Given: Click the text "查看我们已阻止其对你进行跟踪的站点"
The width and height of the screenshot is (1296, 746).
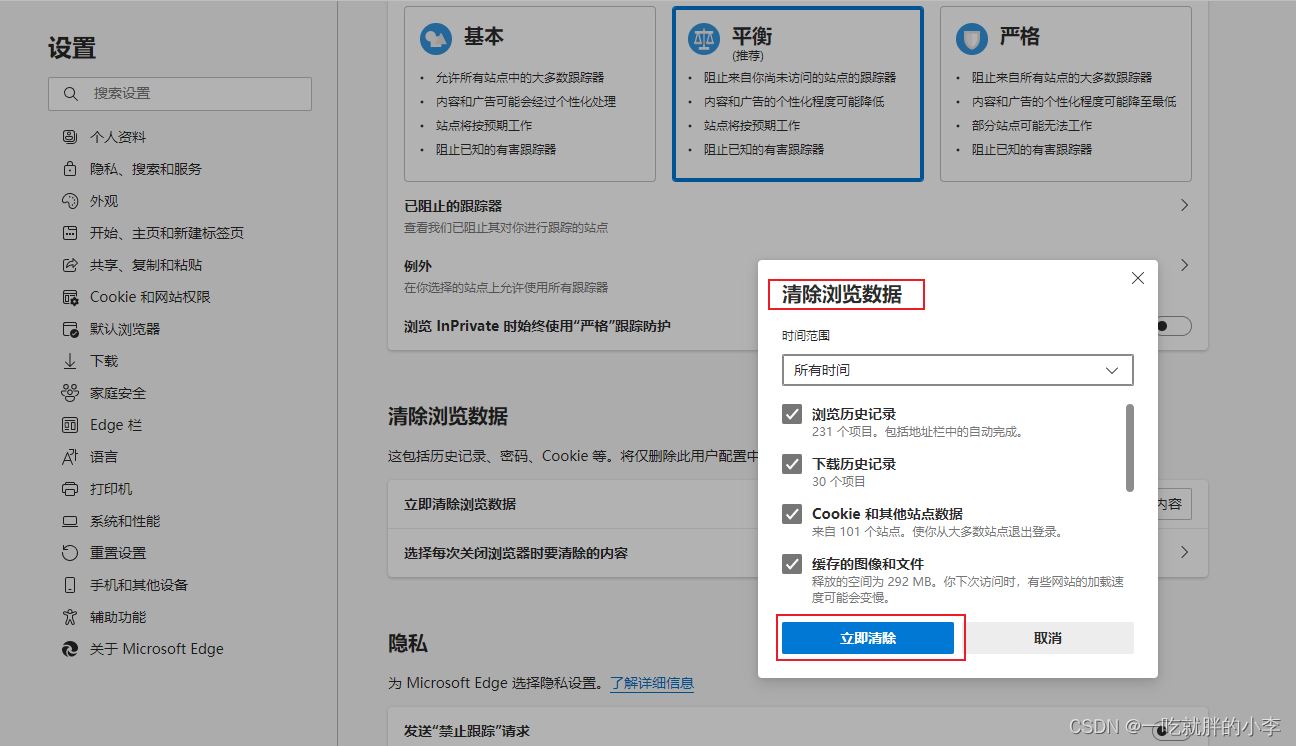Looking at the screenshot, I should pos(506,228).
